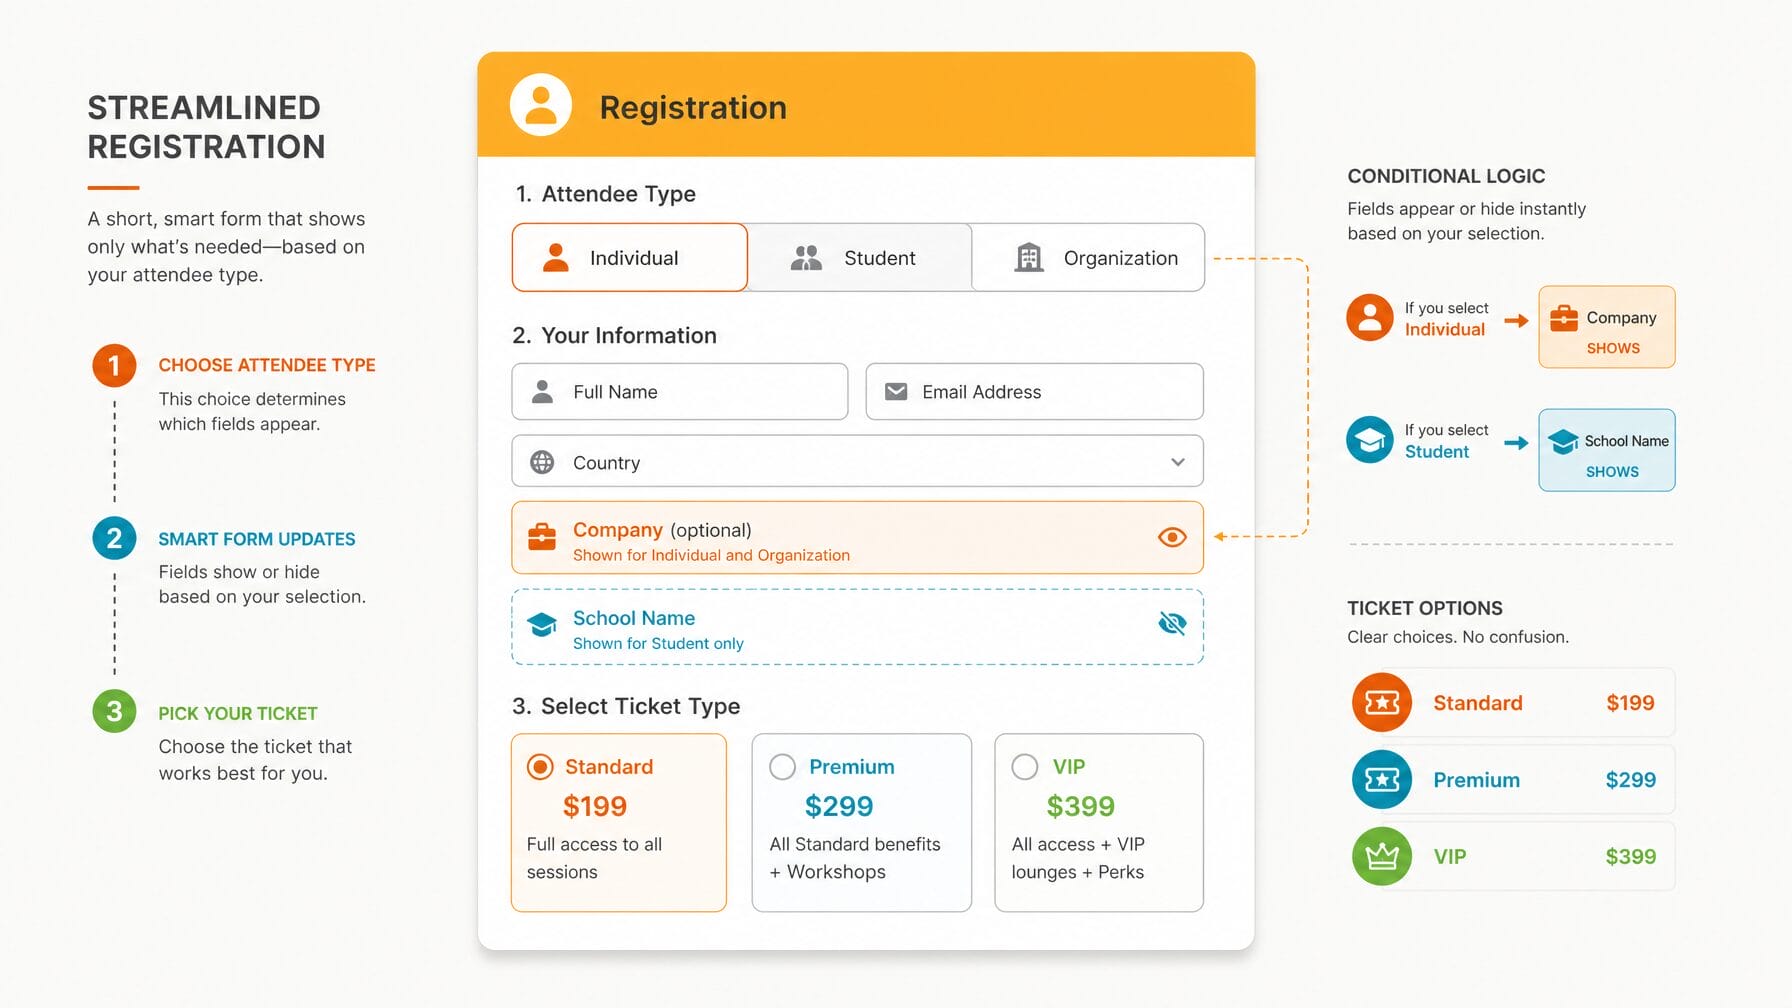Click the user avatar icon beside Registration
Image resolution: width=1792 pixels, height=1008 pixels.
click(x=541, y=105)
